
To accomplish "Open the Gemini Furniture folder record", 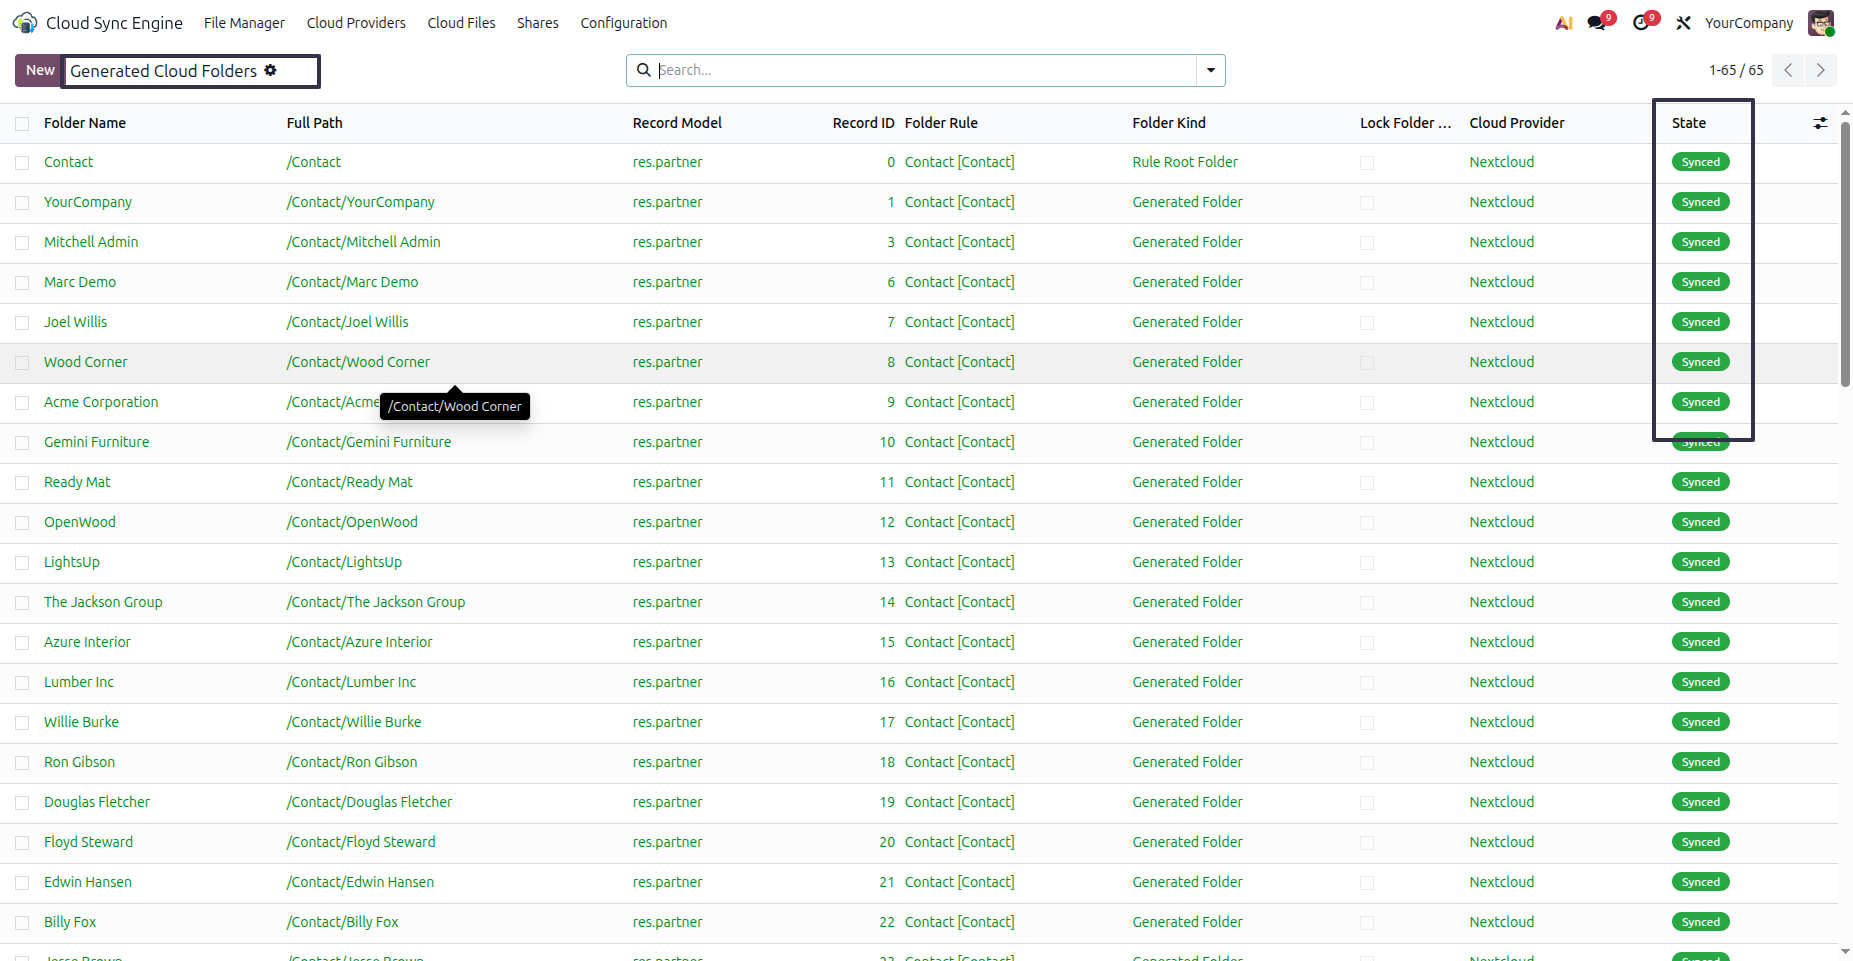I will [96, 442].
